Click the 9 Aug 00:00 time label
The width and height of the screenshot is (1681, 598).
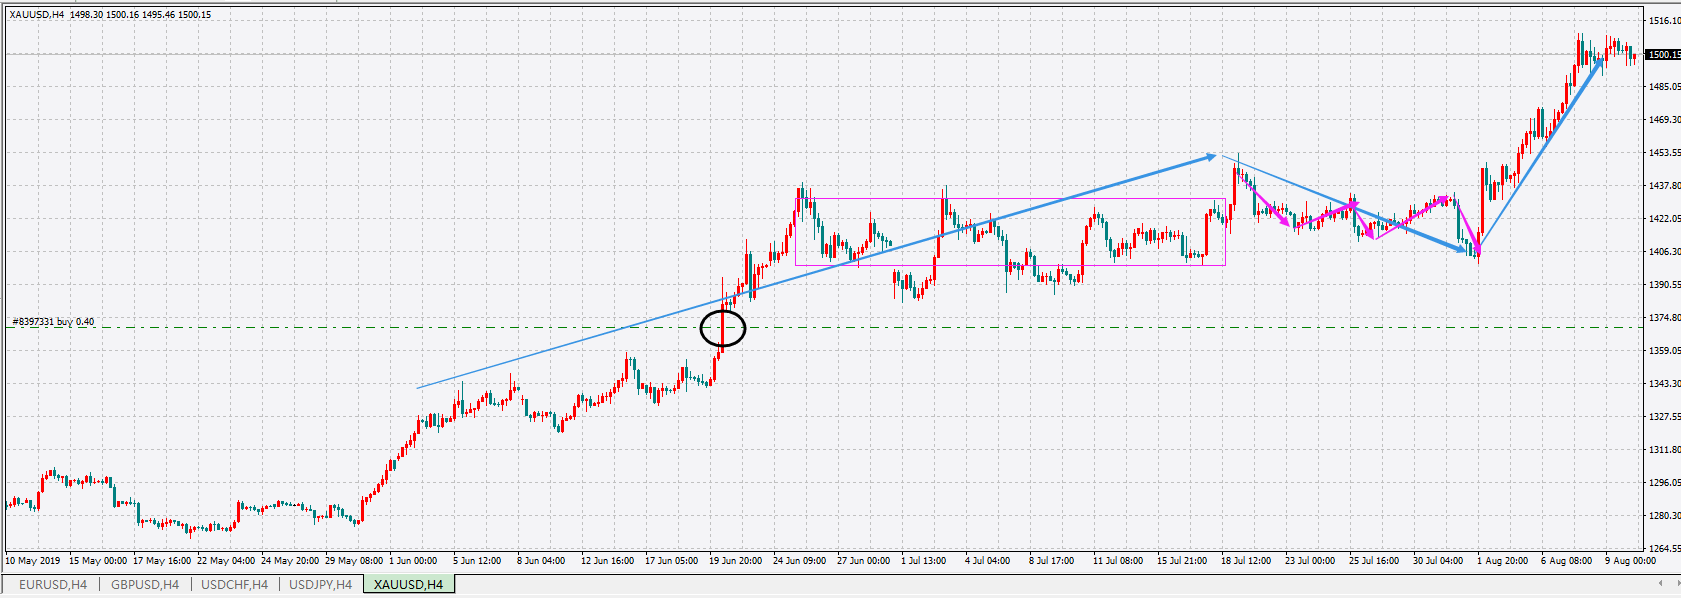pos(1630,561)
